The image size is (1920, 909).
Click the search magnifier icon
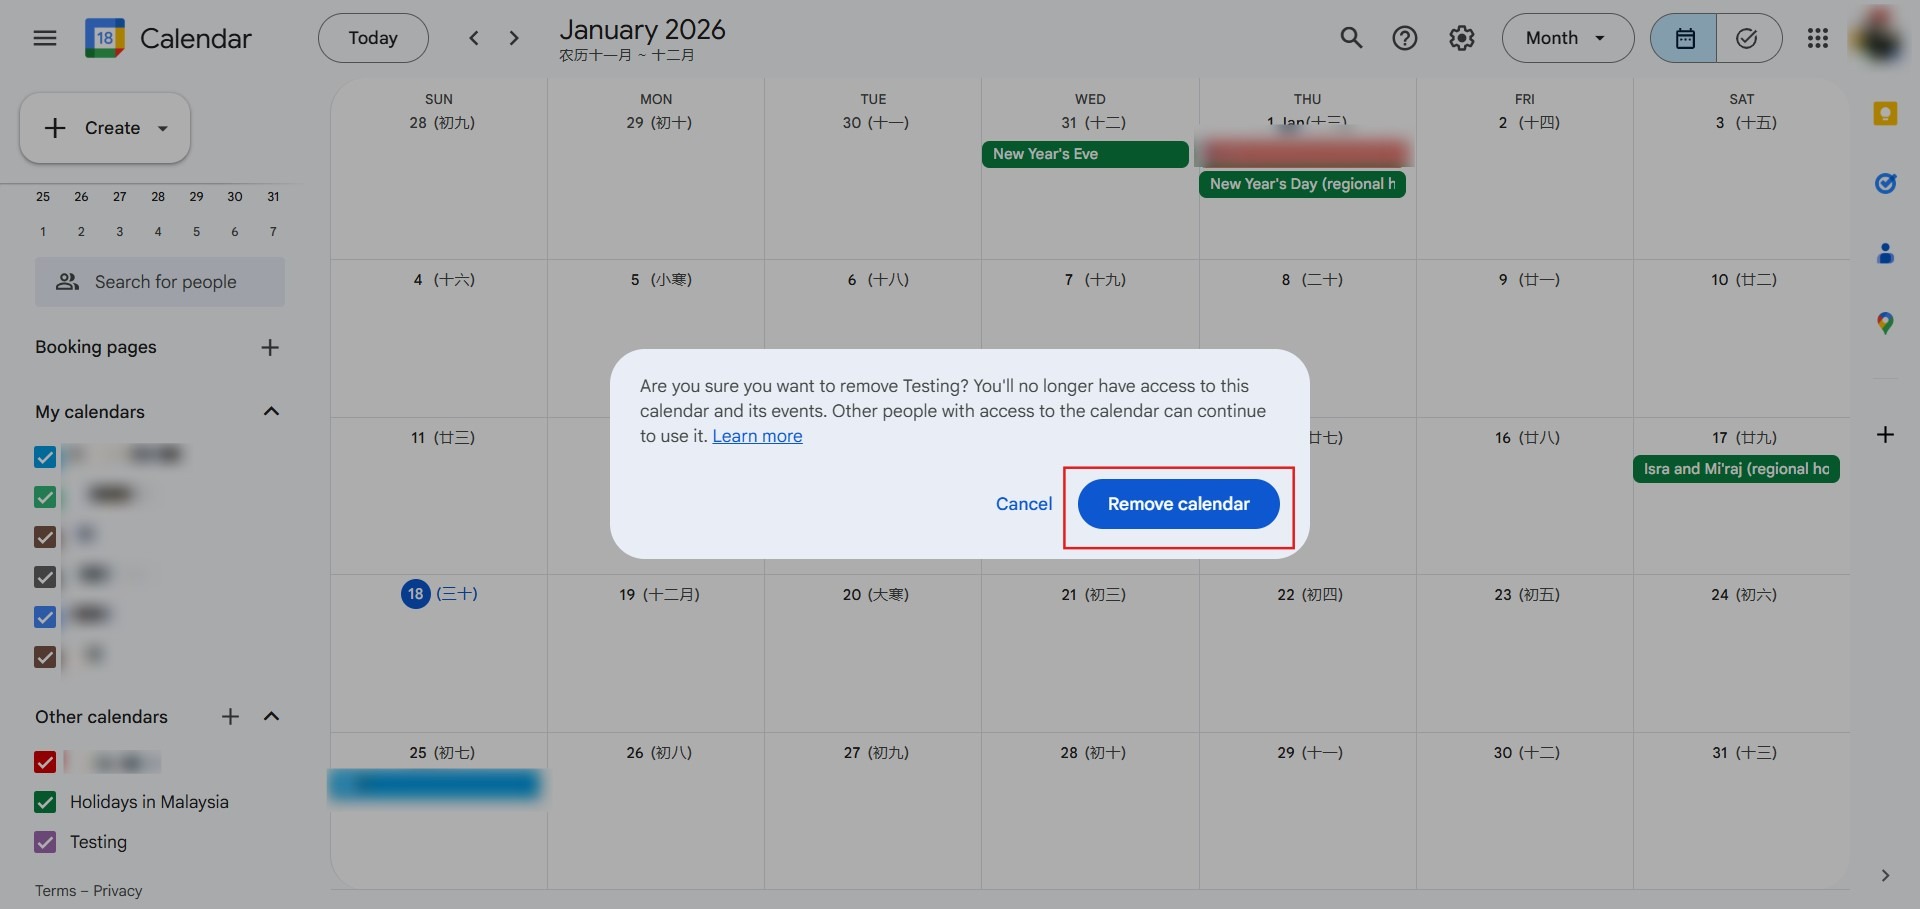pyautogui.click(x=1351, y=38)
